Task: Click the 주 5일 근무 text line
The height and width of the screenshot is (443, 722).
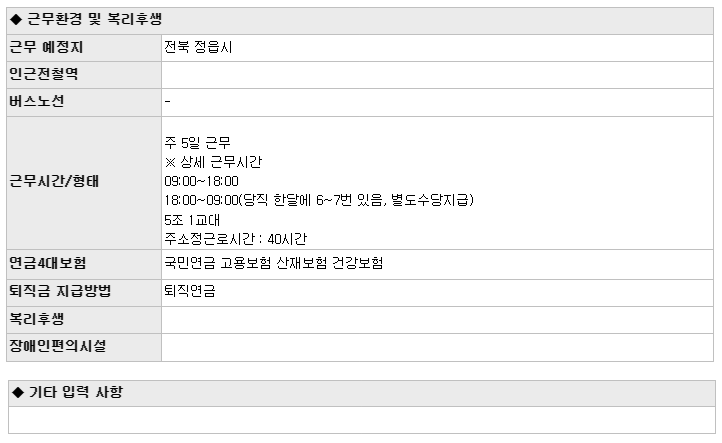Action: pyautogui.click(x=197, y=143)
